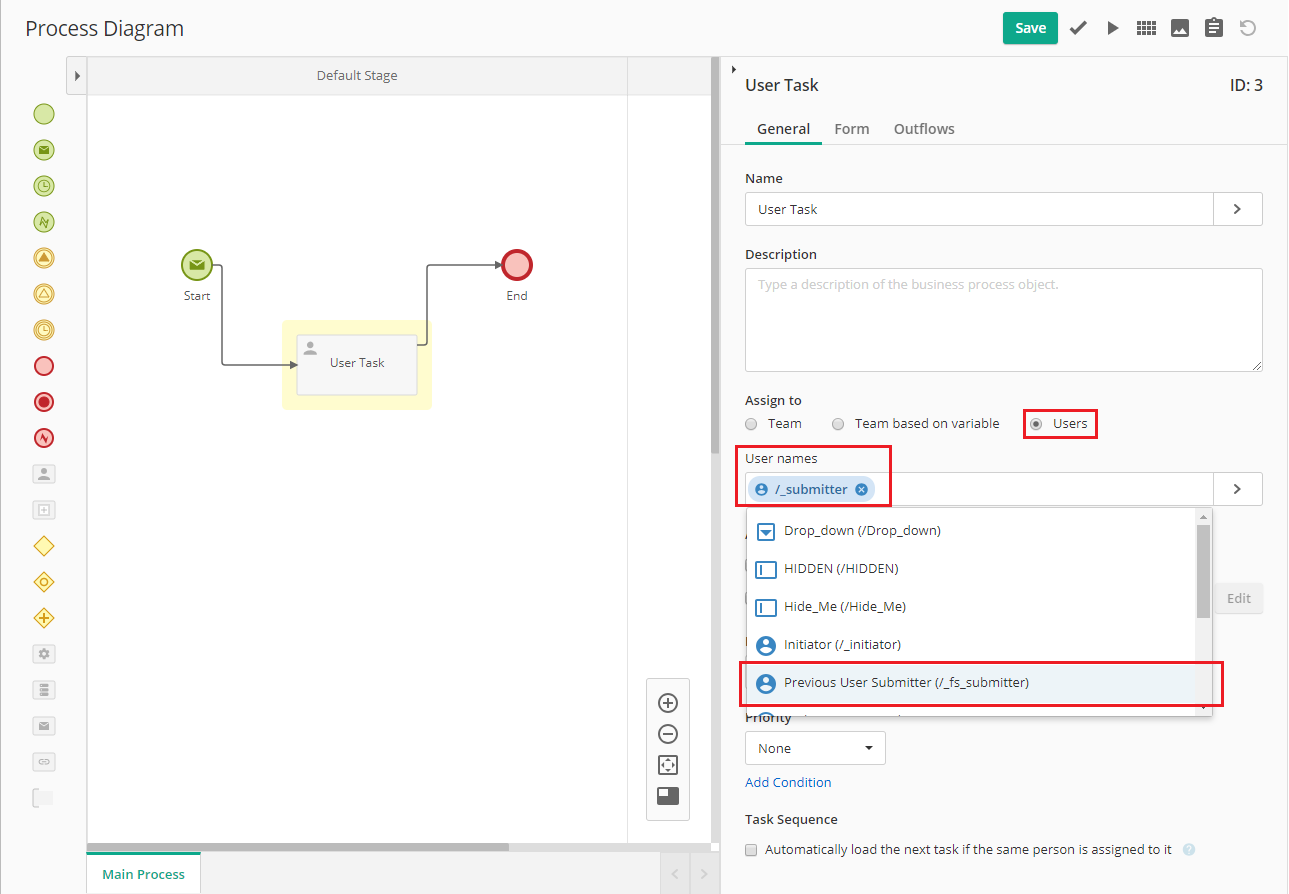Expand the stage panel arrow left of Default Stage
Image resolution: width=1289 pixels, height=894 pixels.
point(77,76)
